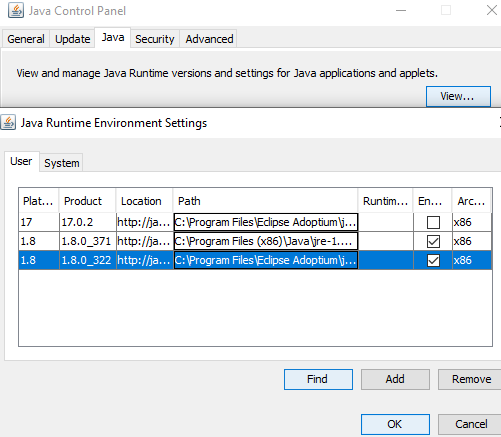
Task: Click the Add button
Action: pos(395,379)
